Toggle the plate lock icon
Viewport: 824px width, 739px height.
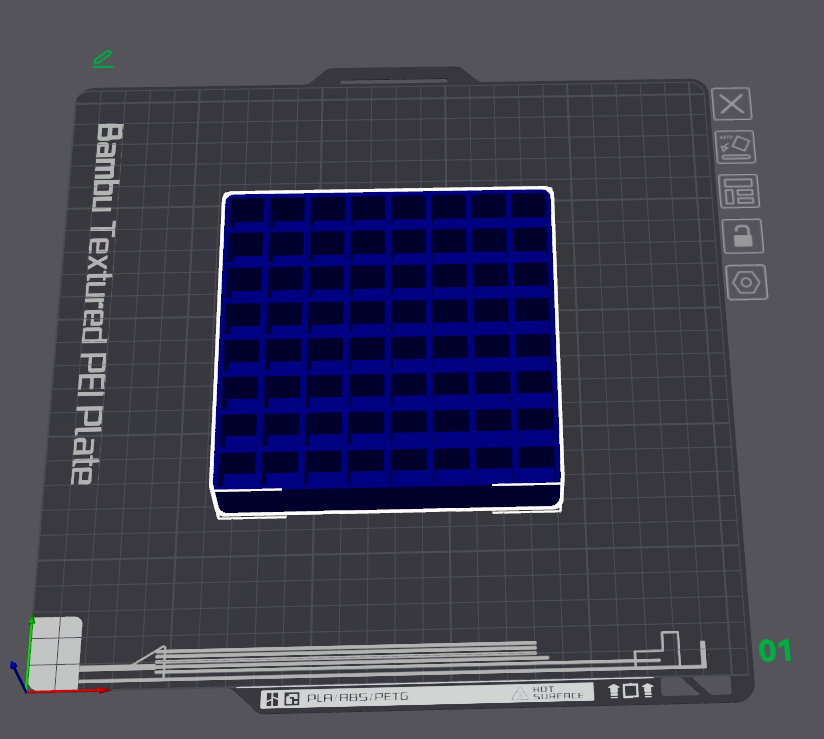(743, 236)
